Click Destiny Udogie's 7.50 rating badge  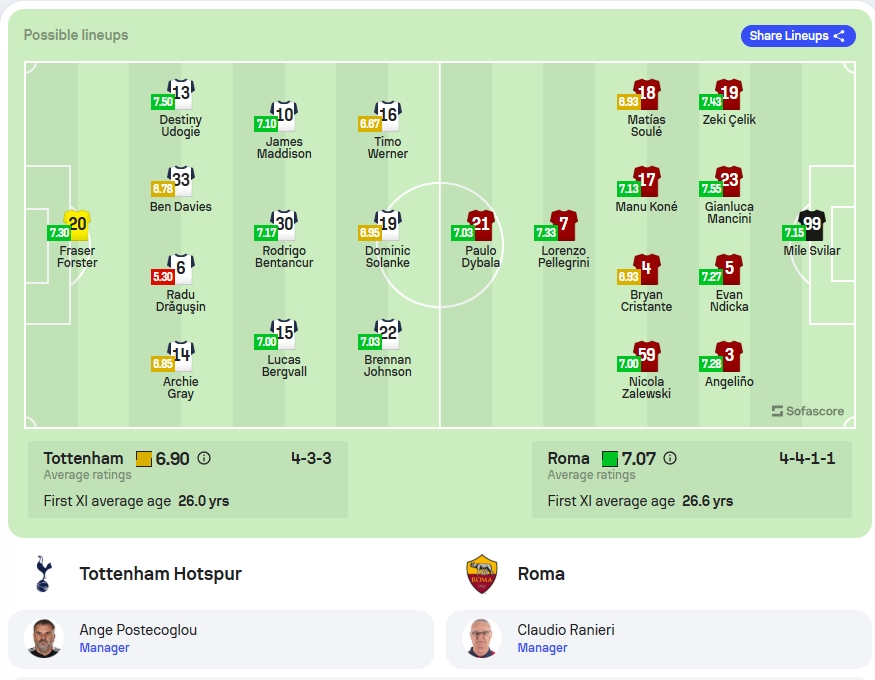[162, 102]
